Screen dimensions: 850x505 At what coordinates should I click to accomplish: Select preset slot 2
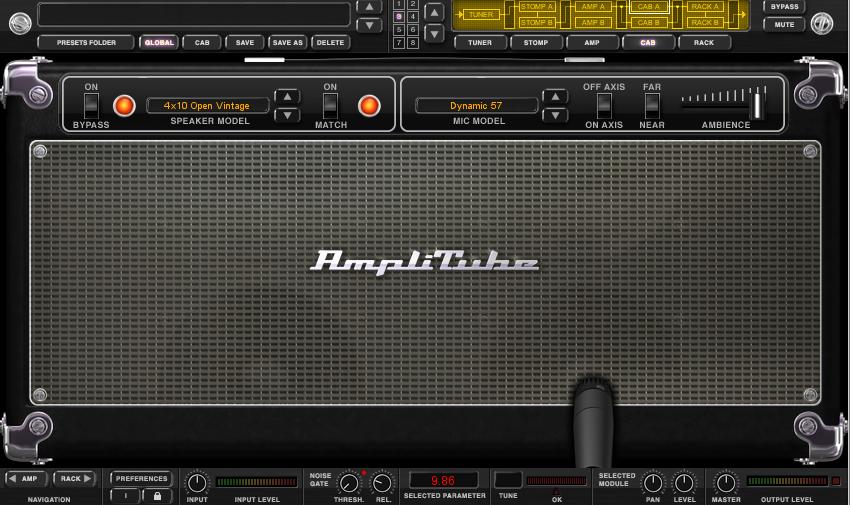(413, 4)
